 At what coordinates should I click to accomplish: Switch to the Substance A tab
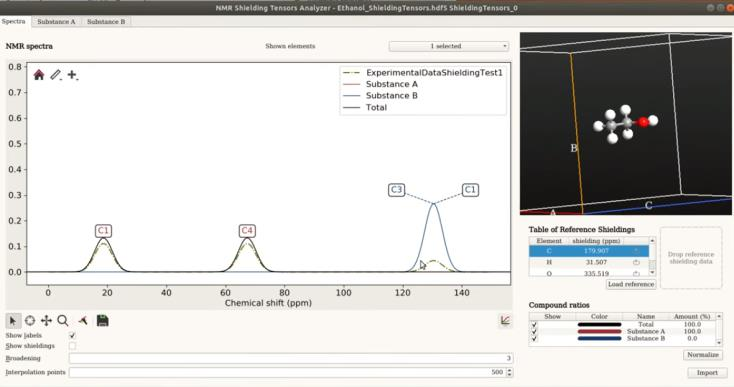[x=56, y=22]
